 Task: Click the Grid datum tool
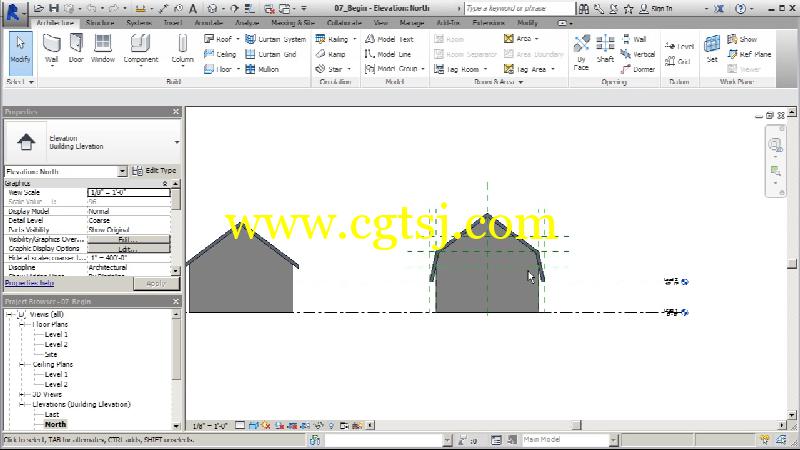[x=678, y=61]
